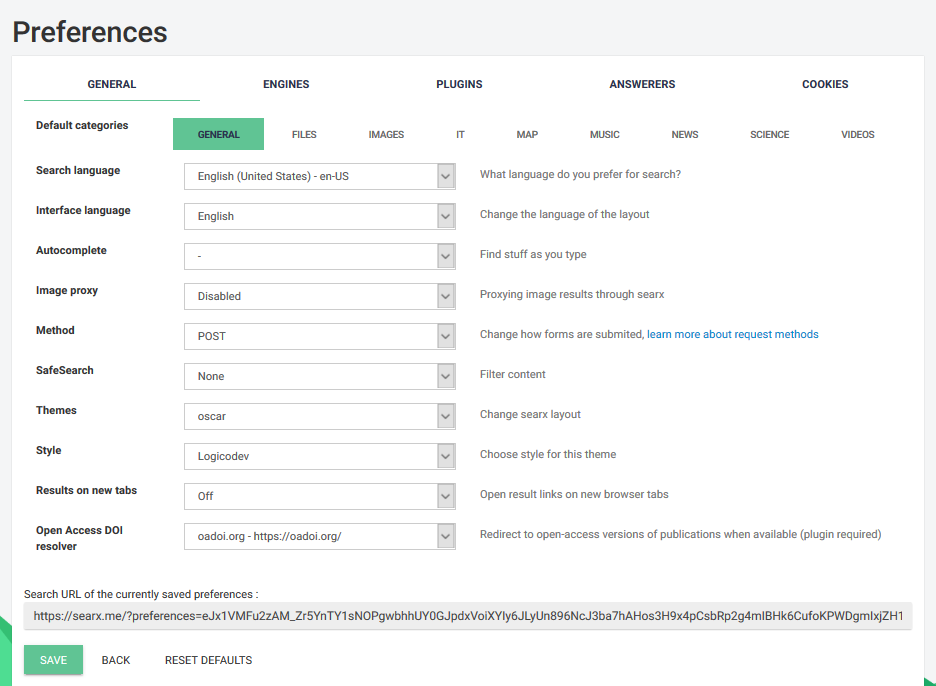Click the SAVE button
The image size is (936, 686).
(x=52, y=660)
